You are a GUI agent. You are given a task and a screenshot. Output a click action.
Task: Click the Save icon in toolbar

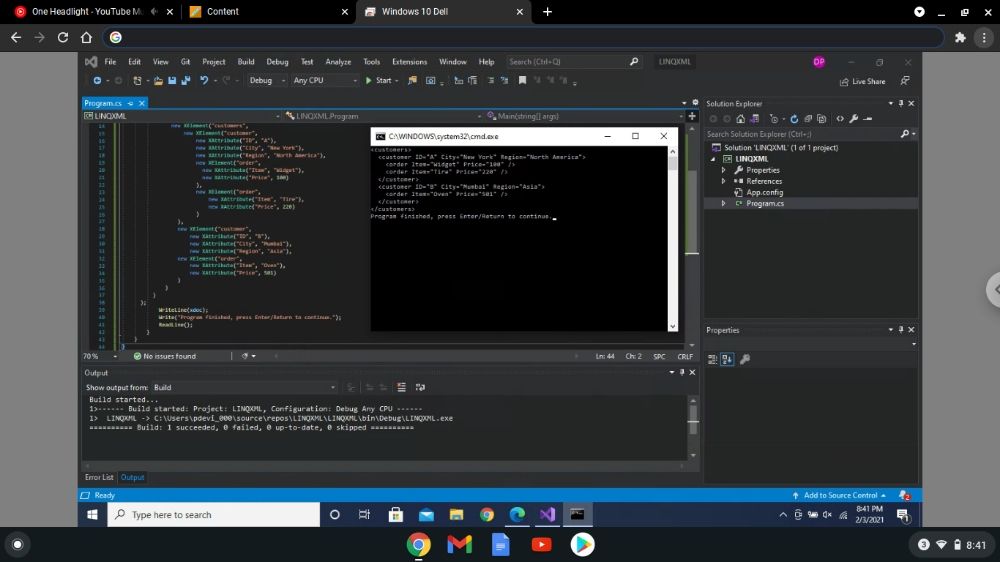172,80
